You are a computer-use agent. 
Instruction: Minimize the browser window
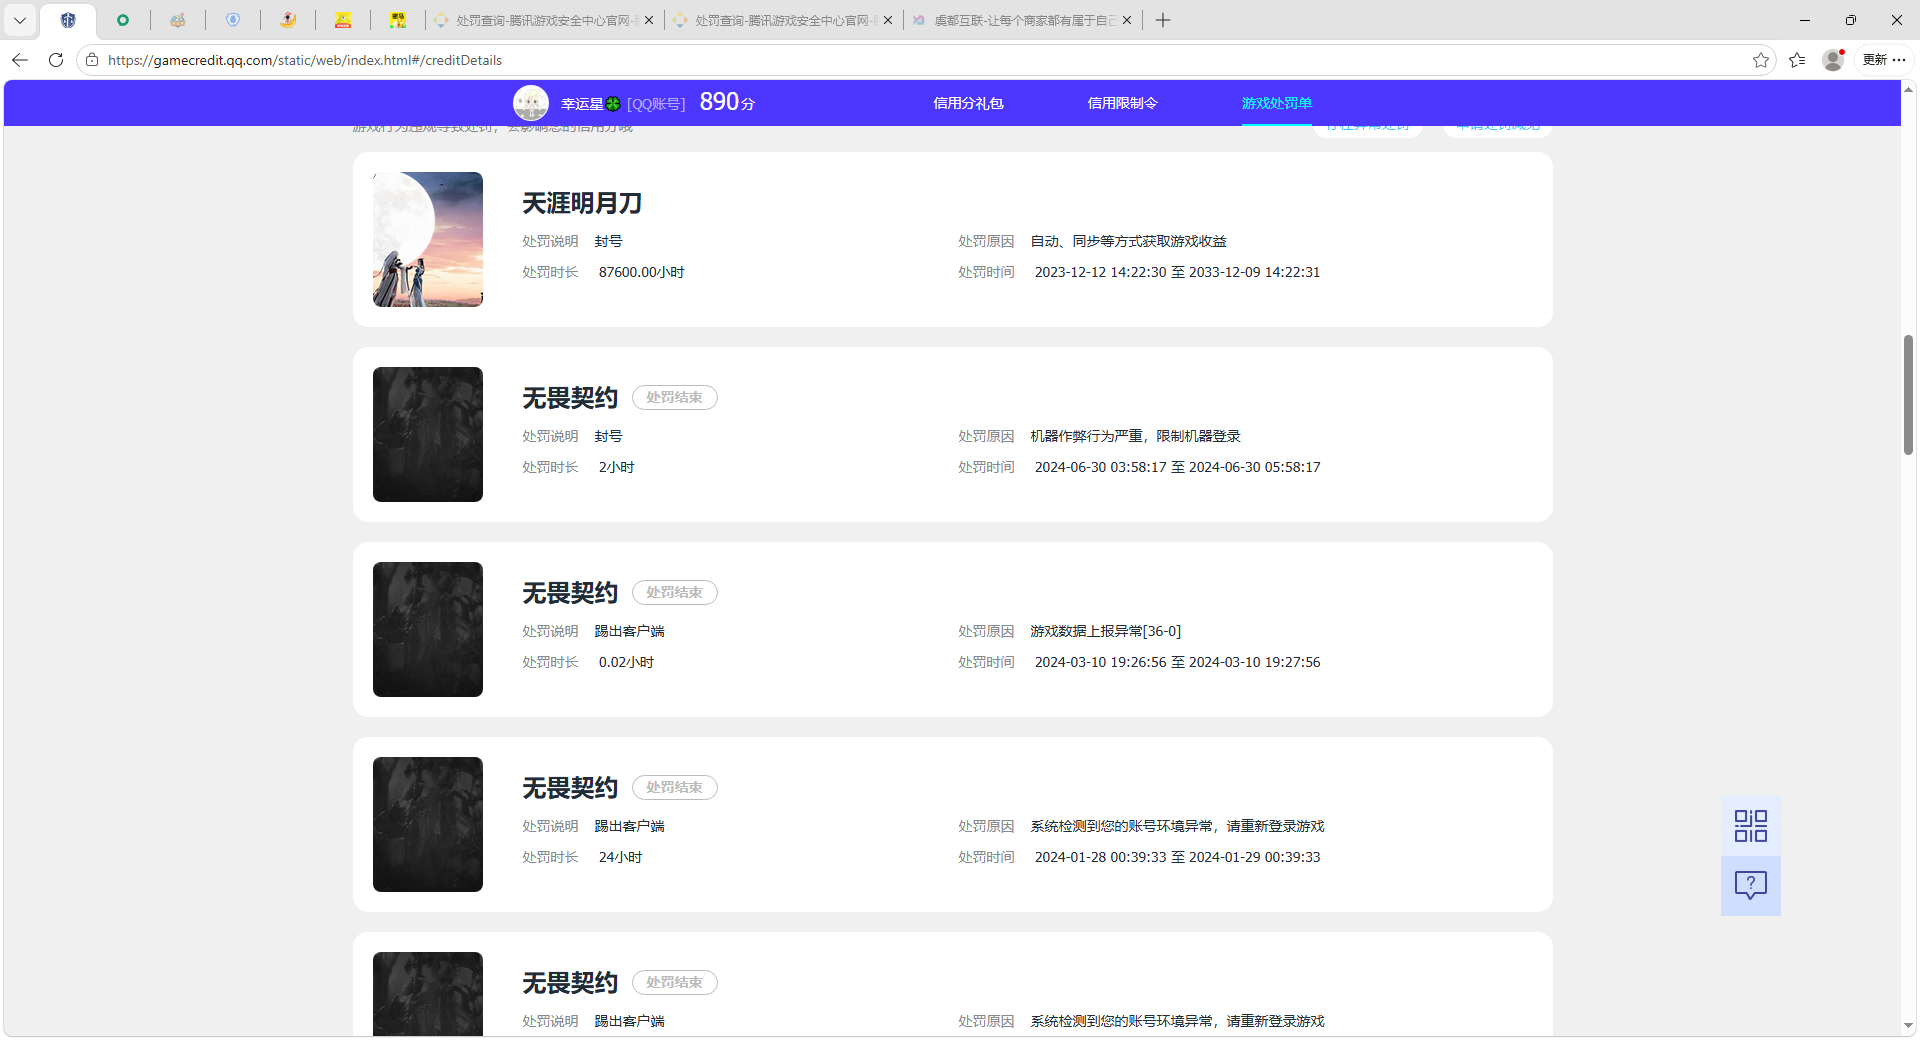(x=1805, y=20)
